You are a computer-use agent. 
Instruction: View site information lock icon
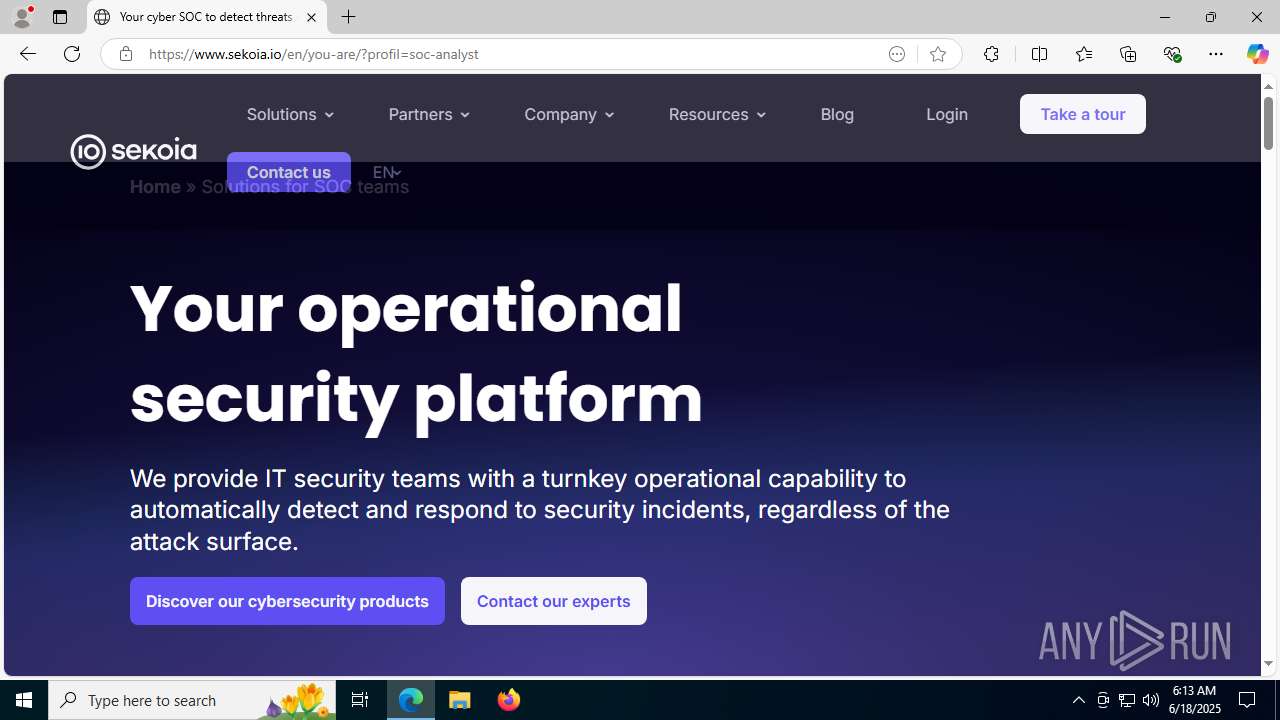(125, 54)
